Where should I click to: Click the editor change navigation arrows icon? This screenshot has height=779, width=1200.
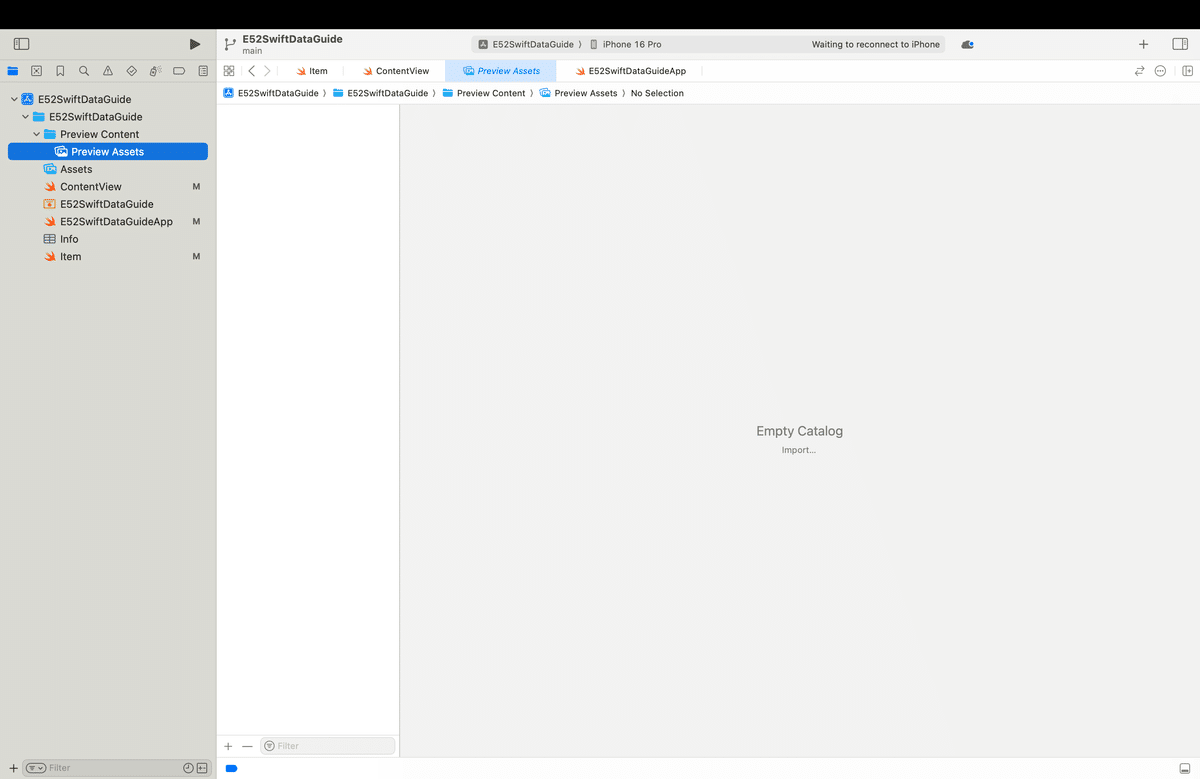(x=1139, y=71)
